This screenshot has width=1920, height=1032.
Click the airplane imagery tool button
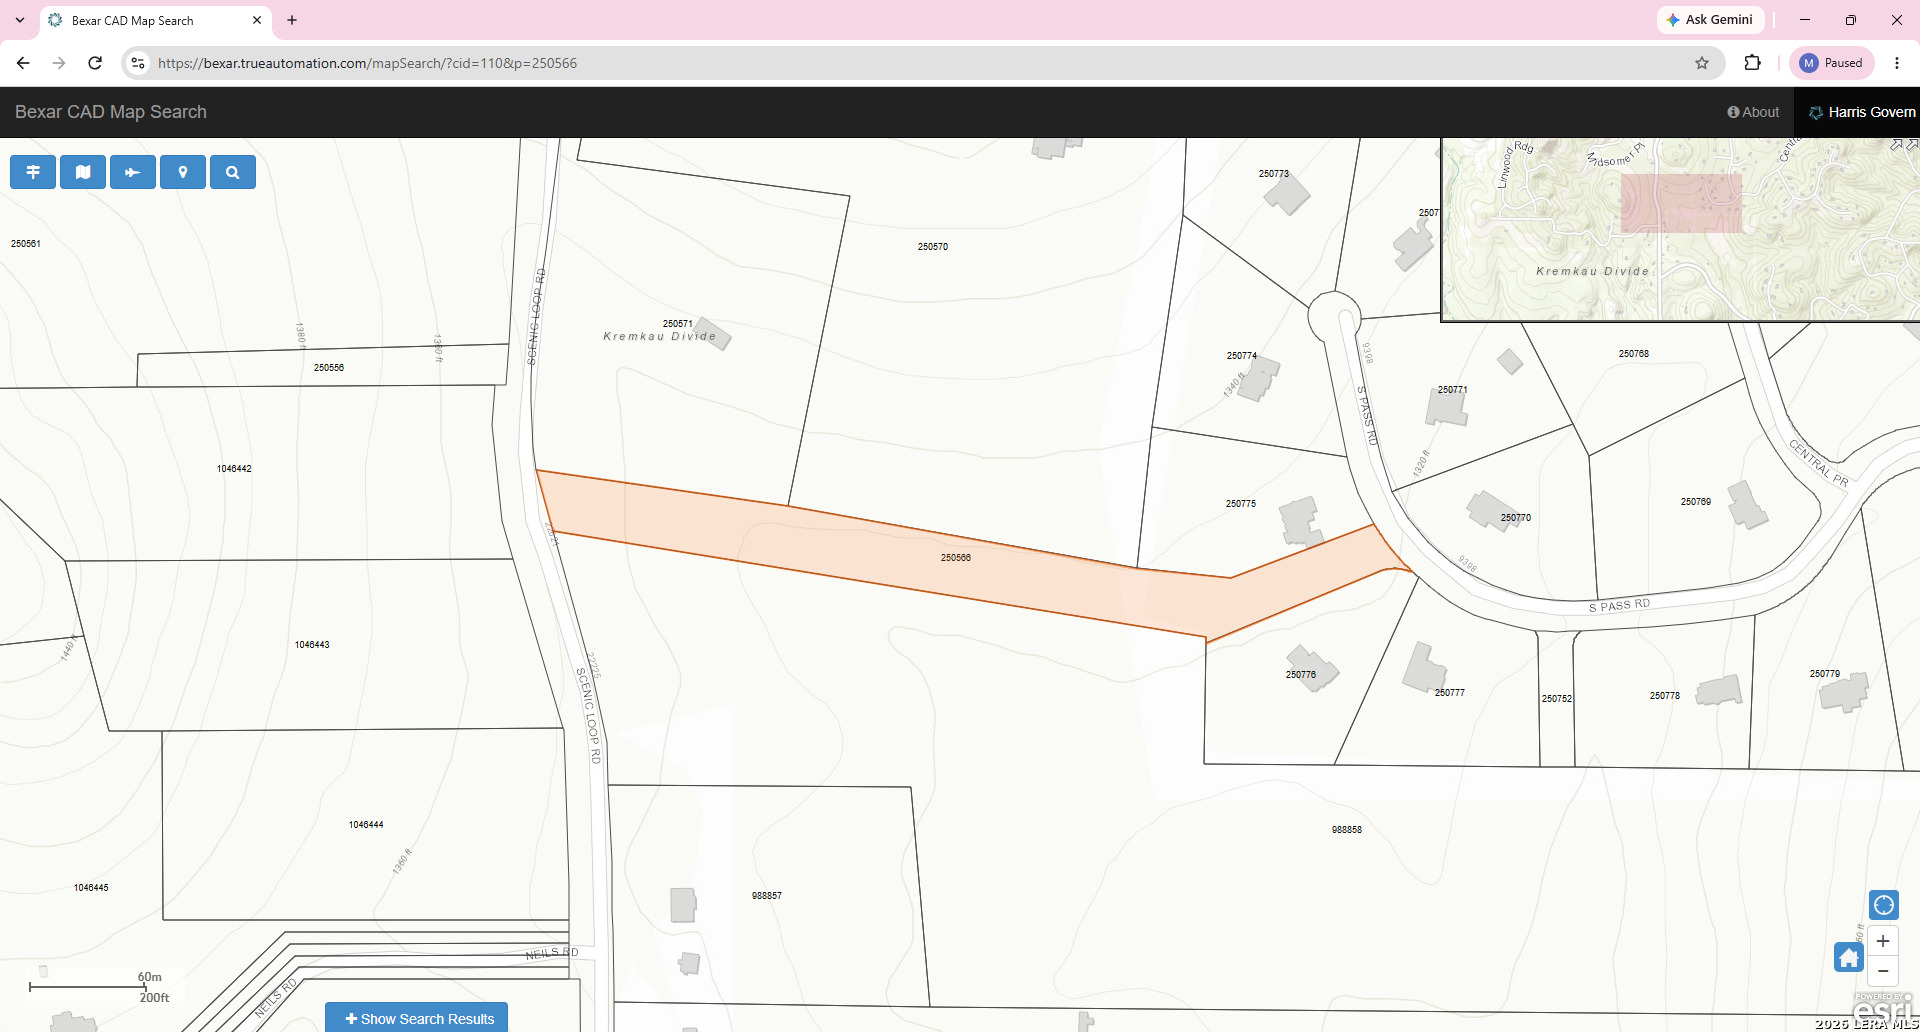coord(133,172)
